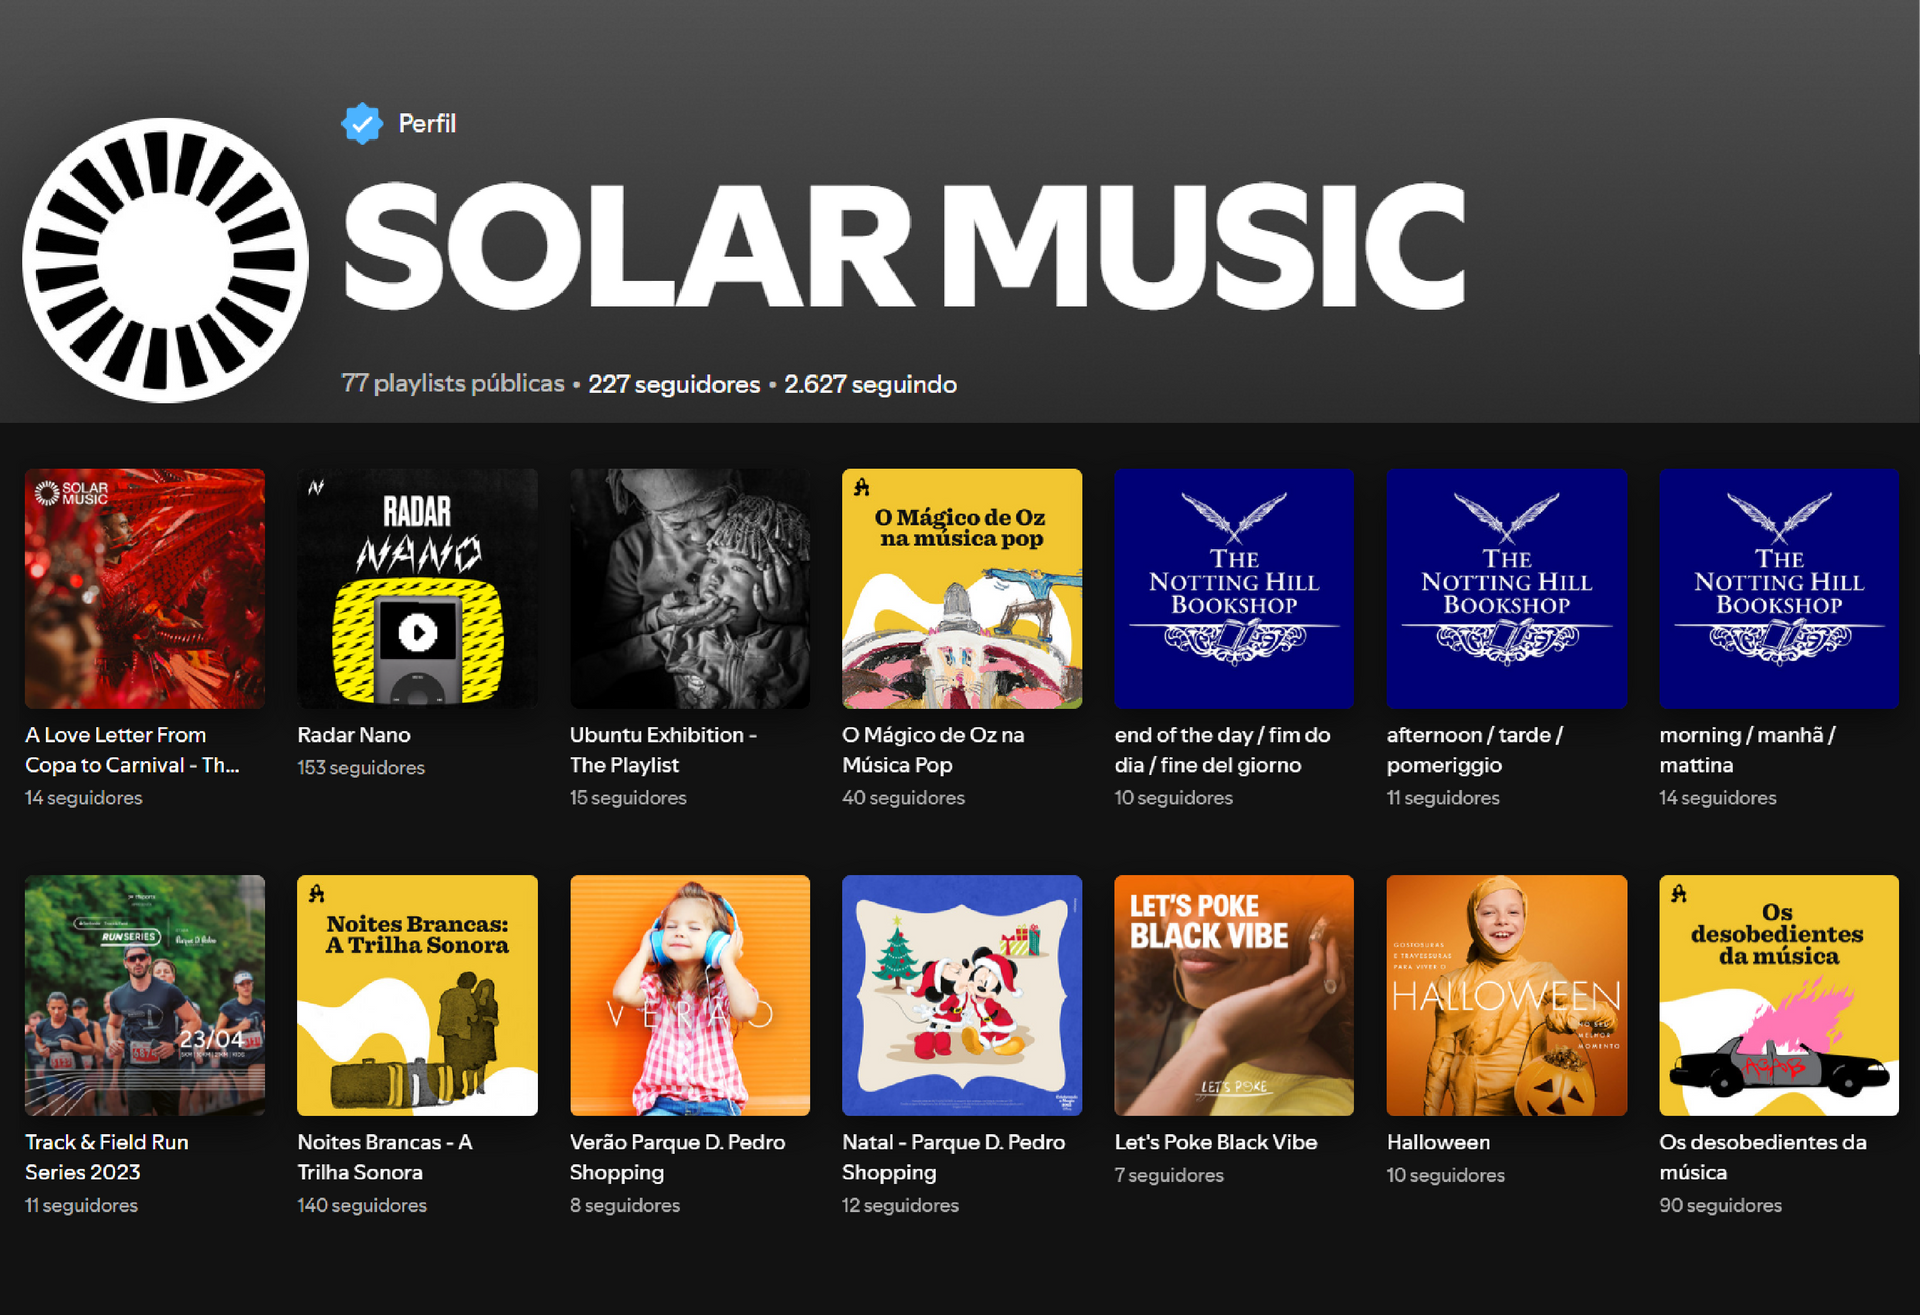Viewport: 1920px width, 1315px height.
Task: Open the Noites Brancas cover art
Action: tap(417, 996)
